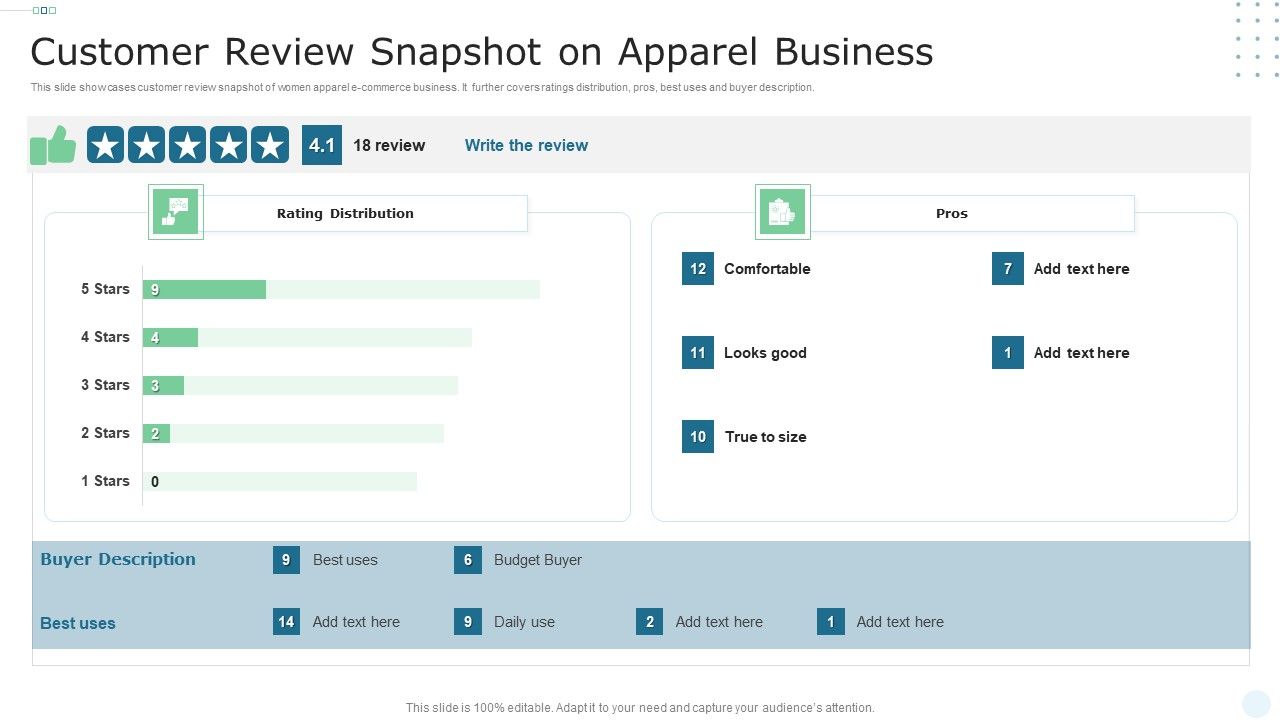1280x720 pixels.
Task: Expand the Pros panel header
Action: tap(952, 213)
